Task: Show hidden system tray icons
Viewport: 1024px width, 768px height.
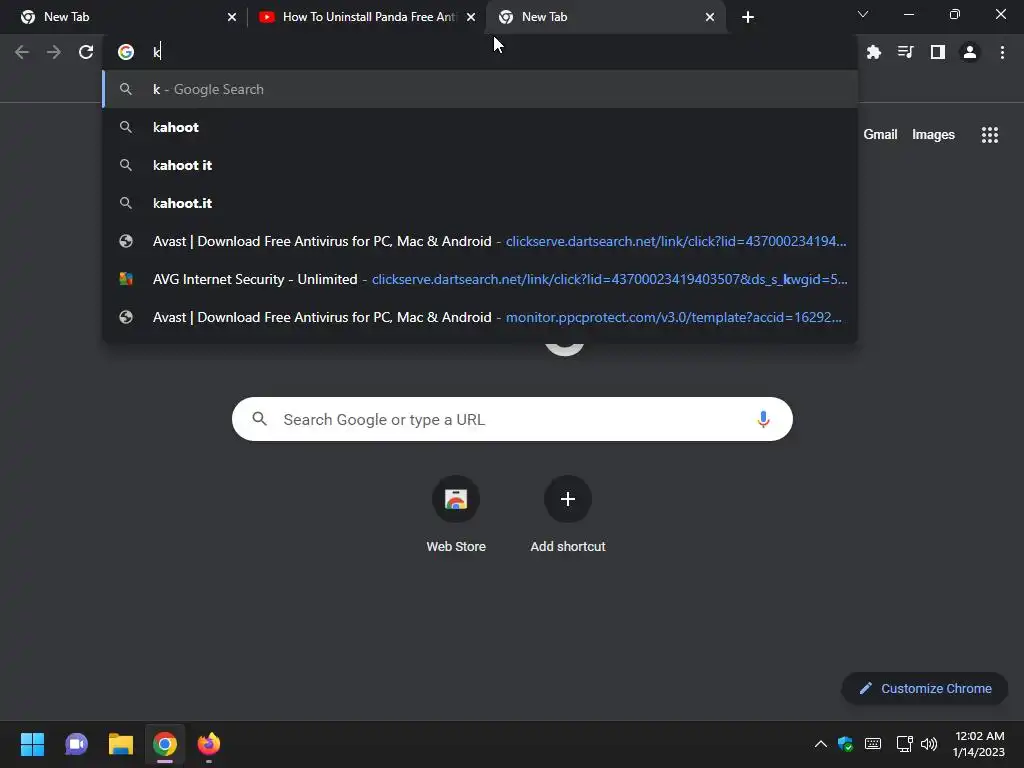Action: click(x=821, y=744)
